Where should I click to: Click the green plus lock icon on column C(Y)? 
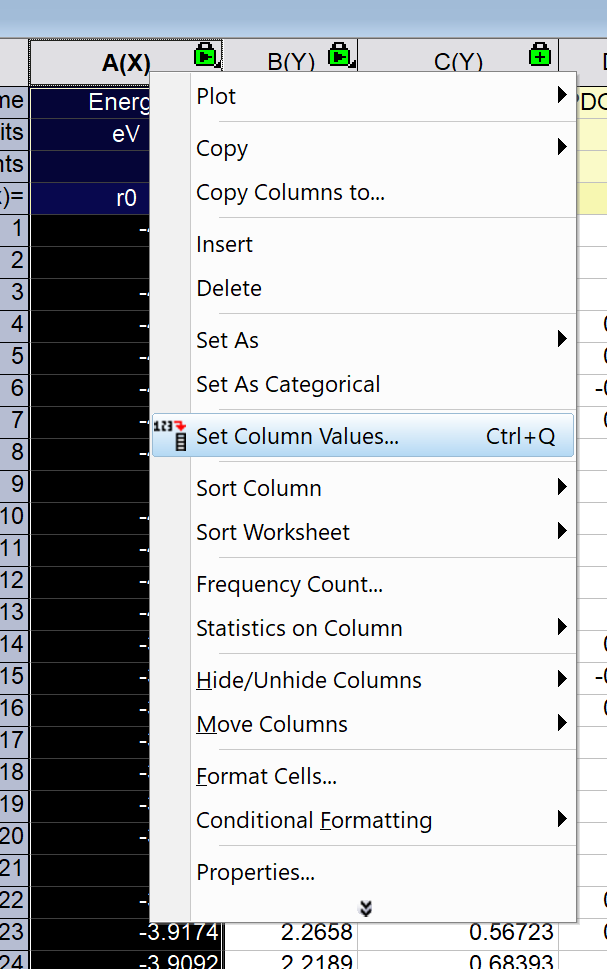540,55
